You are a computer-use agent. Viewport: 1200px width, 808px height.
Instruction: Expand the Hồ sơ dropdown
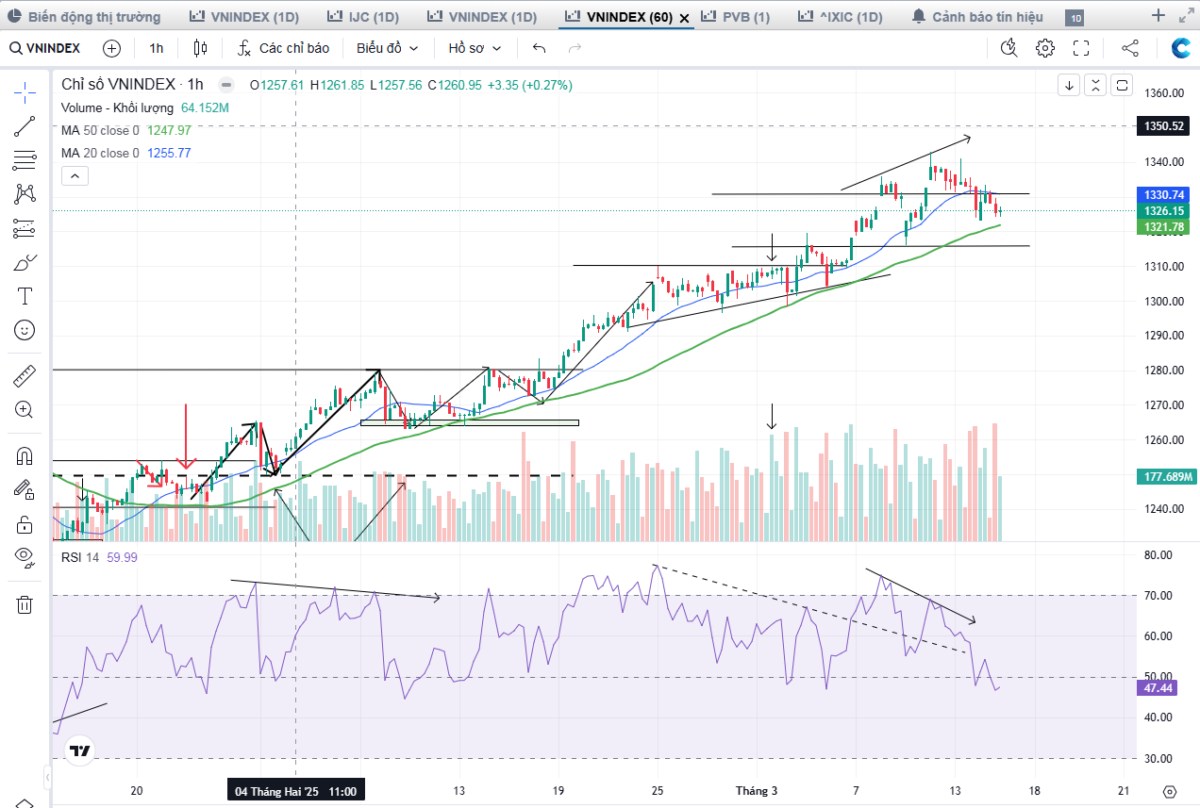pos(475,48)
